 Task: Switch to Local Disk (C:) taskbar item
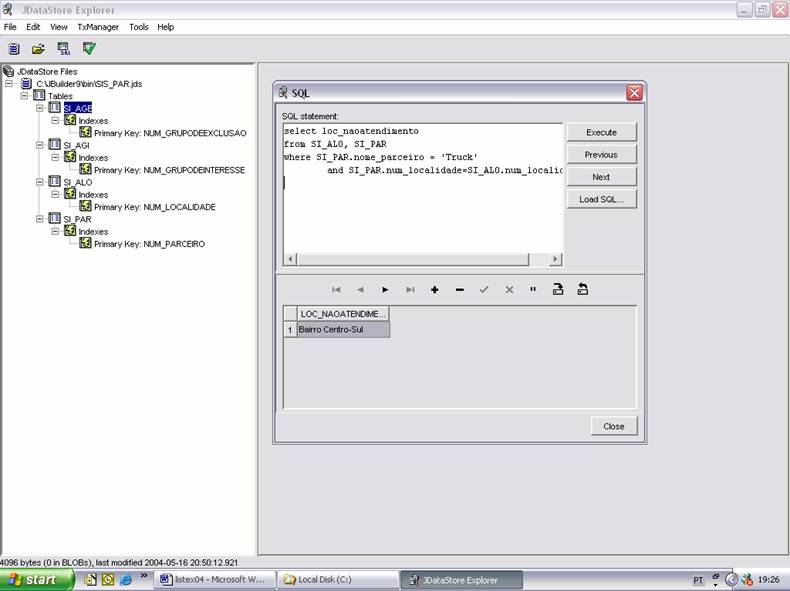point(339,580)
